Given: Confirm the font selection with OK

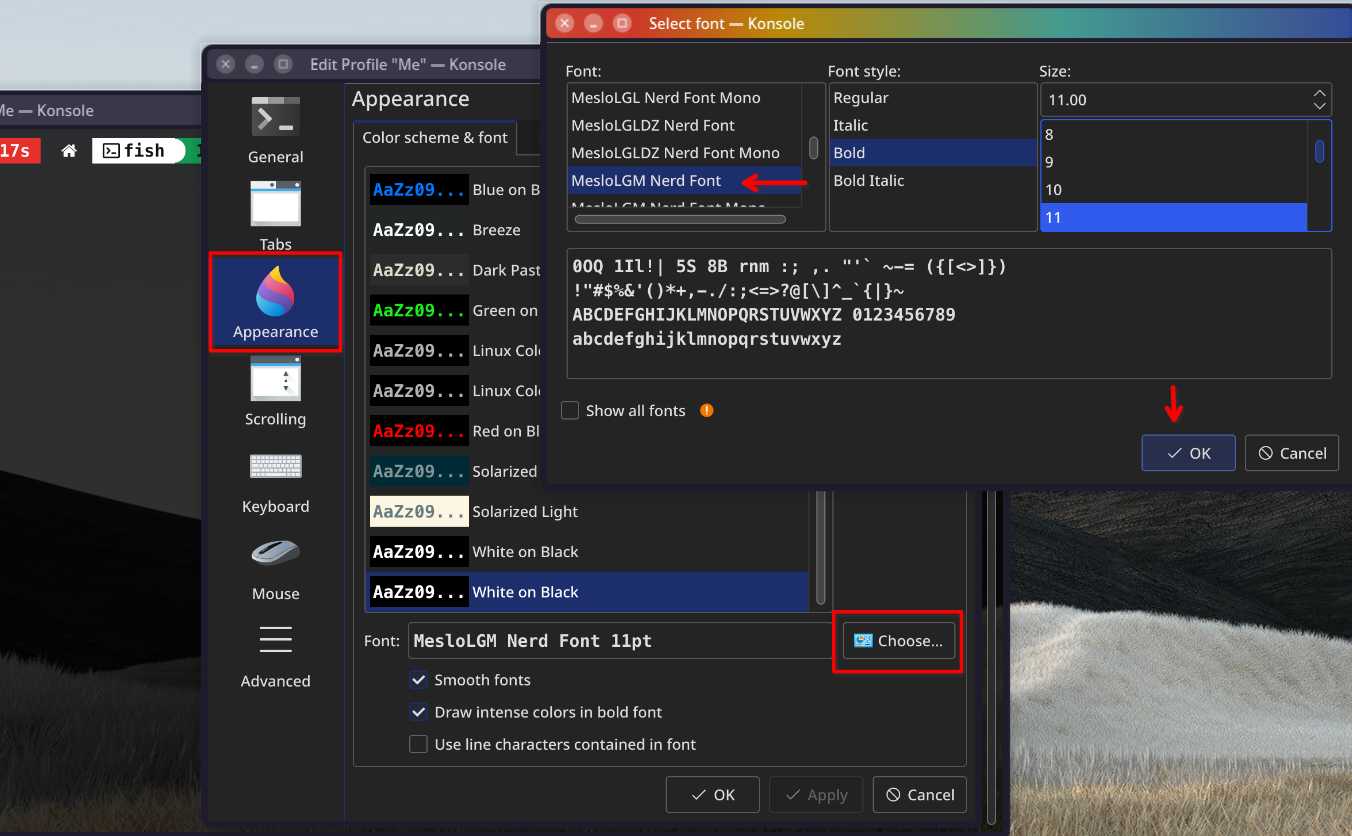Looking at the screenshot, I should (x=1188, y=453).
